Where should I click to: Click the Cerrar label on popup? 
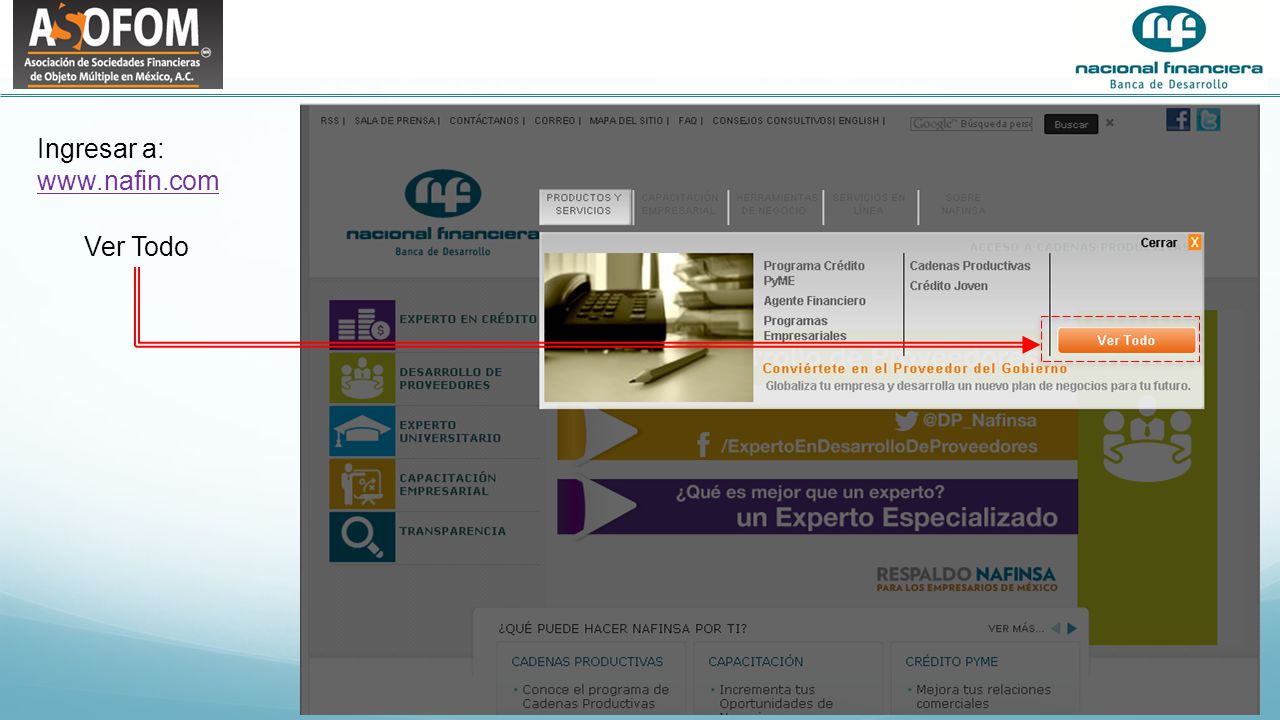[1159, 243]
